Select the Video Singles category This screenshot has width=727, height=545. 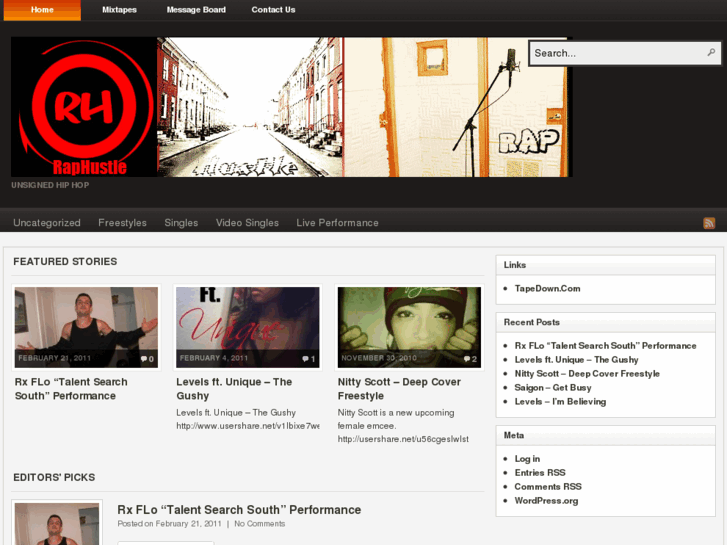[247, 223]
